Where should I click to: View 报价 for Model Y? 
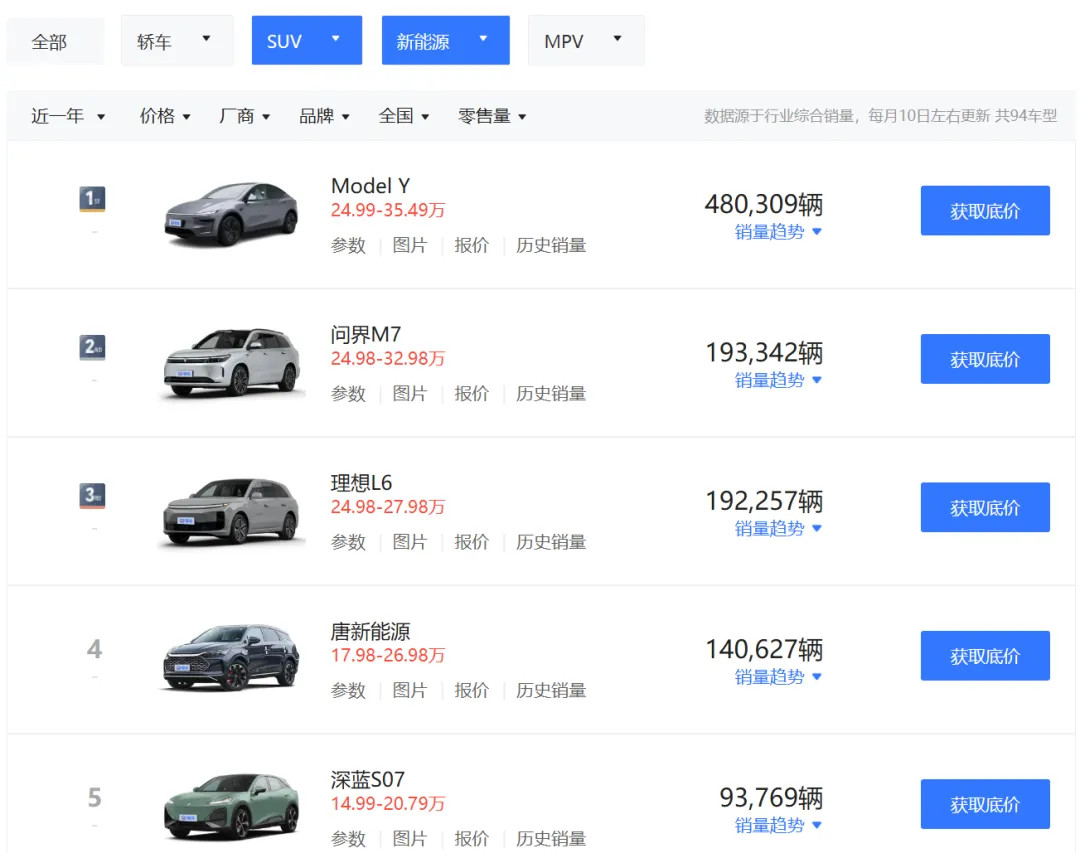click(472, 245)
